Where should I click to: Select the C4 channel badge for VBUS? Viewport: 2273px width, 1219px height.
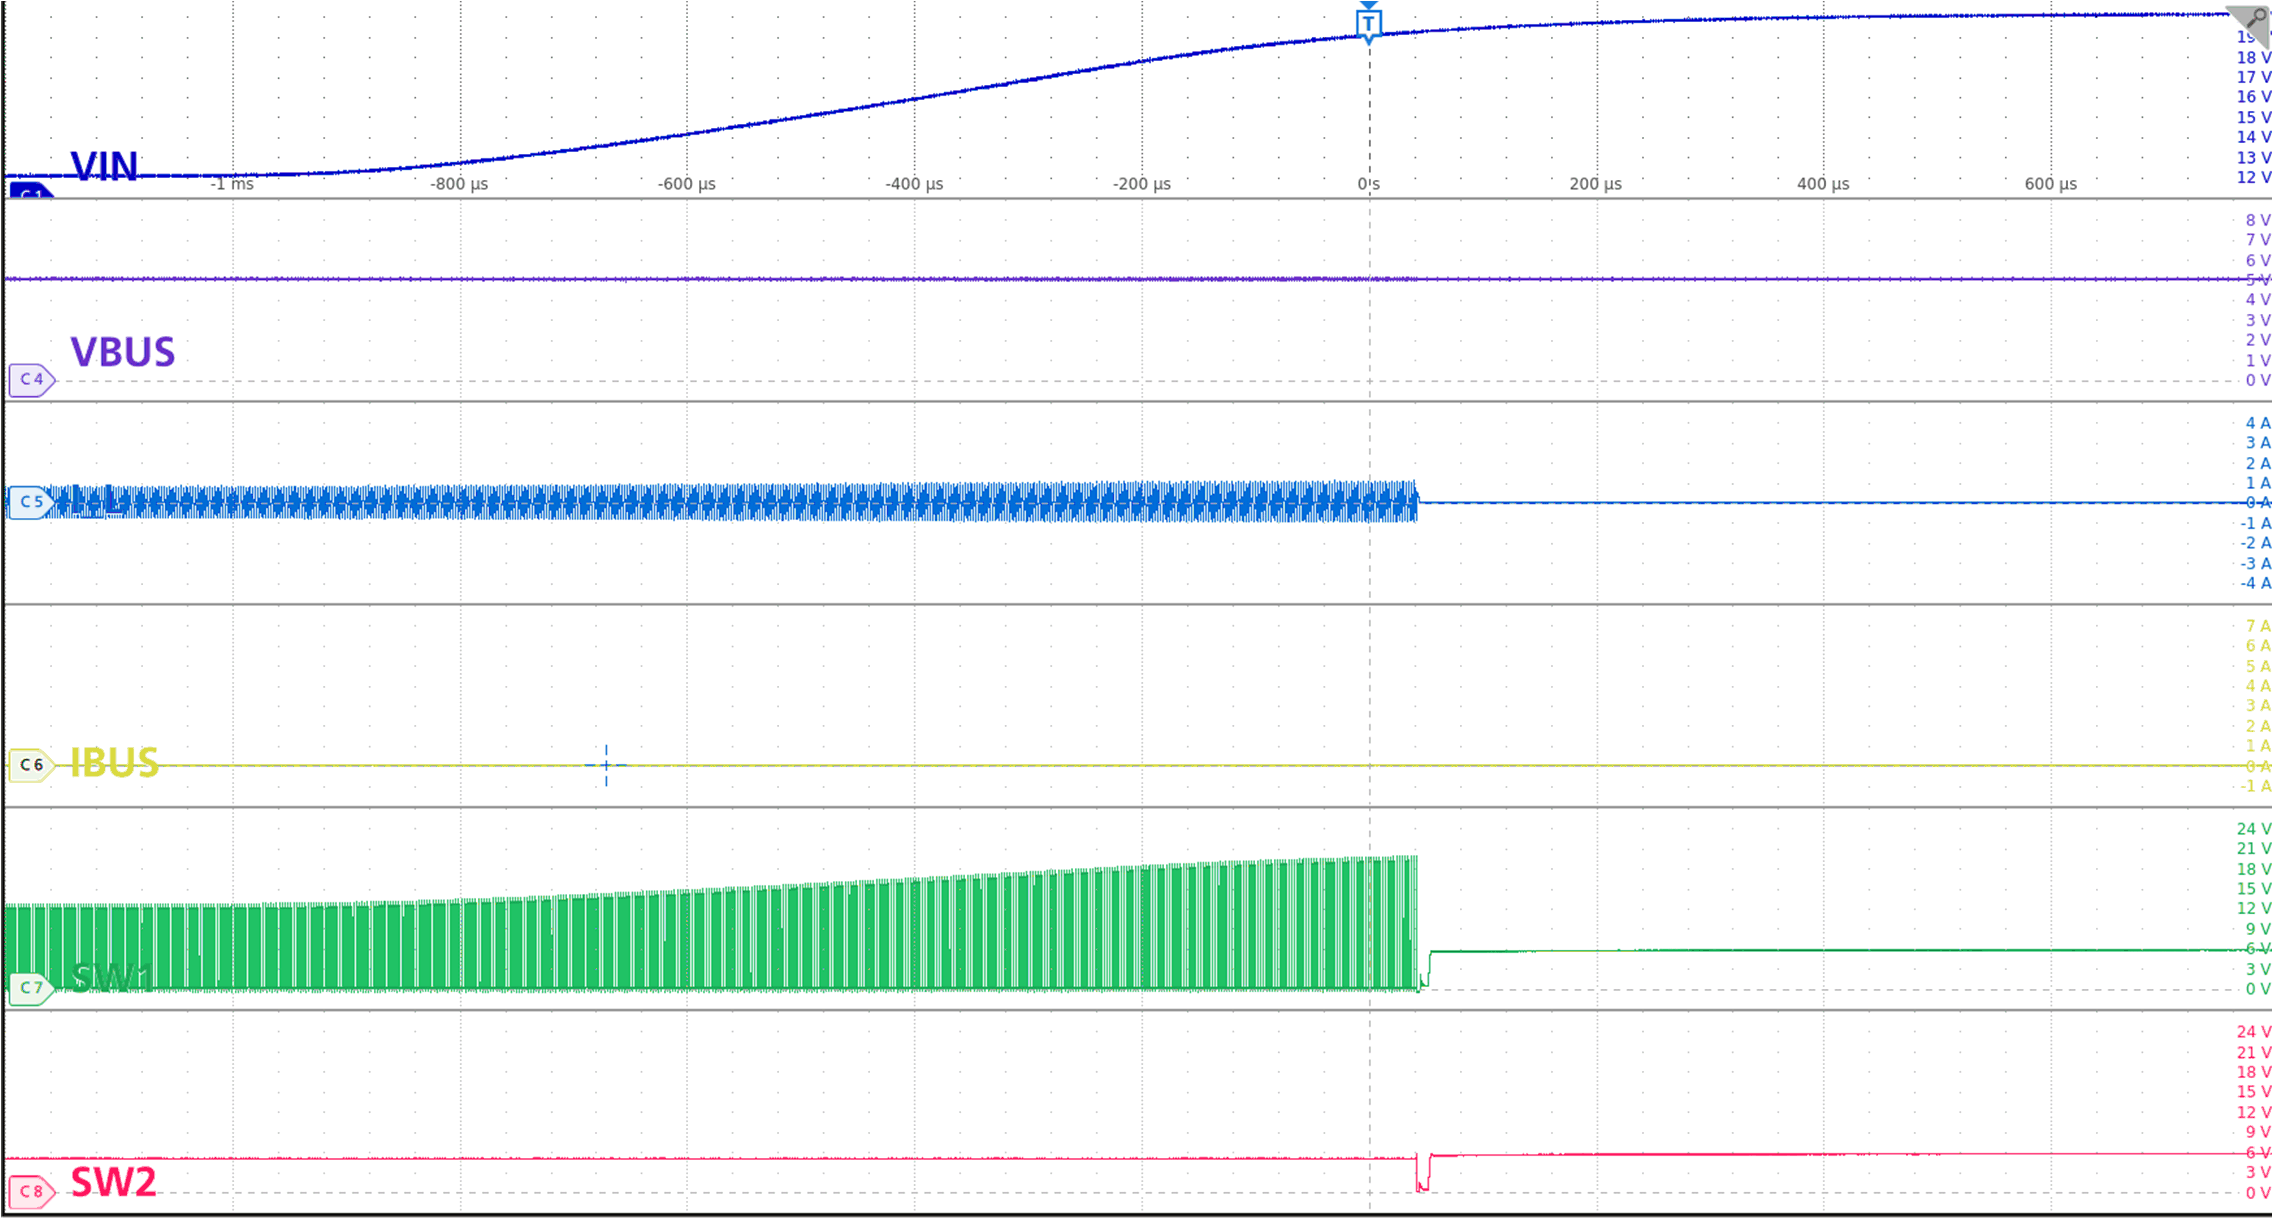tap(30, 381)
